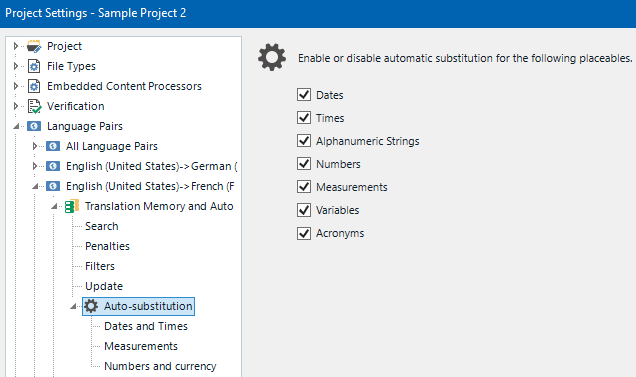Viewport: 636px width, 377px height.
Task: Collapse the Auto-substitution node arrow
Action: (73, 306)
